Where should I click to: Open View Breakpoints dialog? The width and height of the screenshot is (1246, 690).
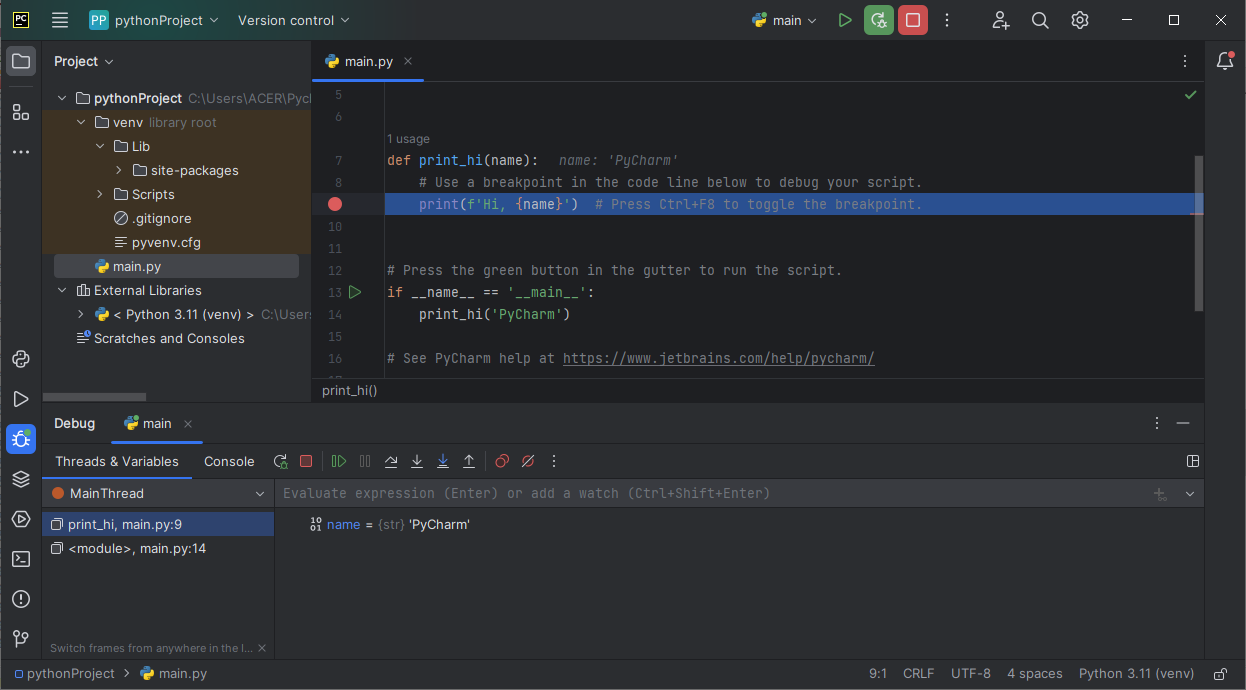[502, 461]
